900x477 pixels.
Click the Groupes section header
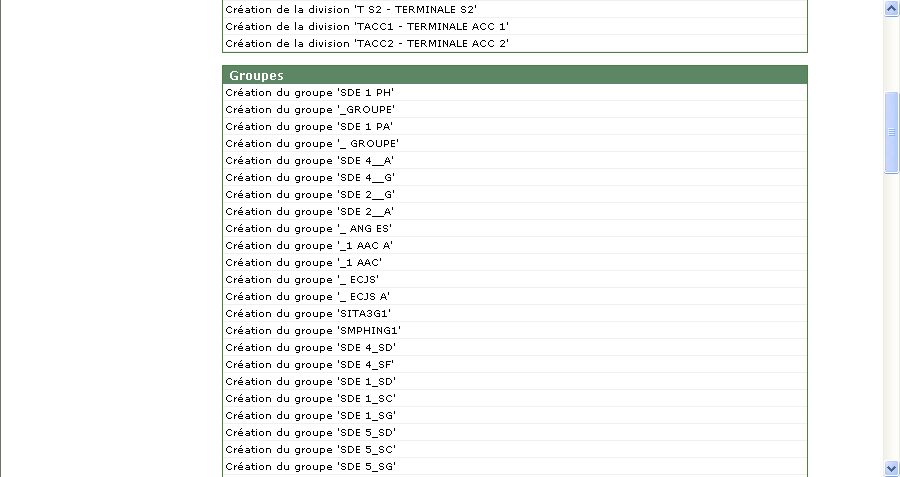(515, 75)
